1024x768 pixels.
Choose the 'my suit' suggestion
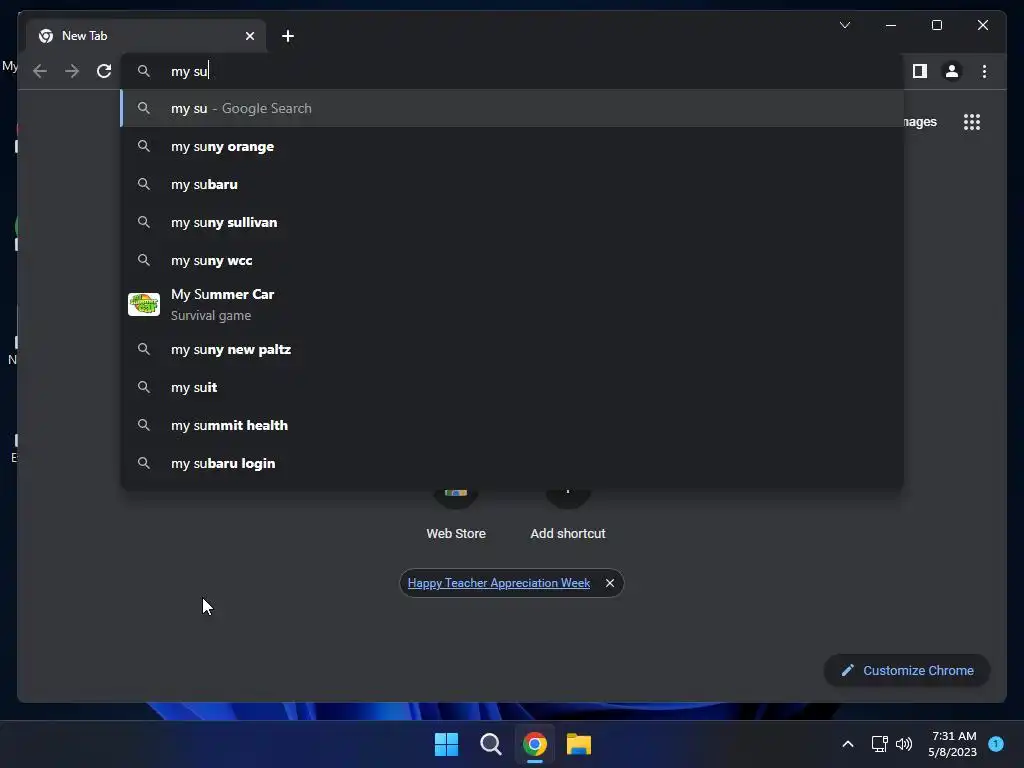click(512, 387)
